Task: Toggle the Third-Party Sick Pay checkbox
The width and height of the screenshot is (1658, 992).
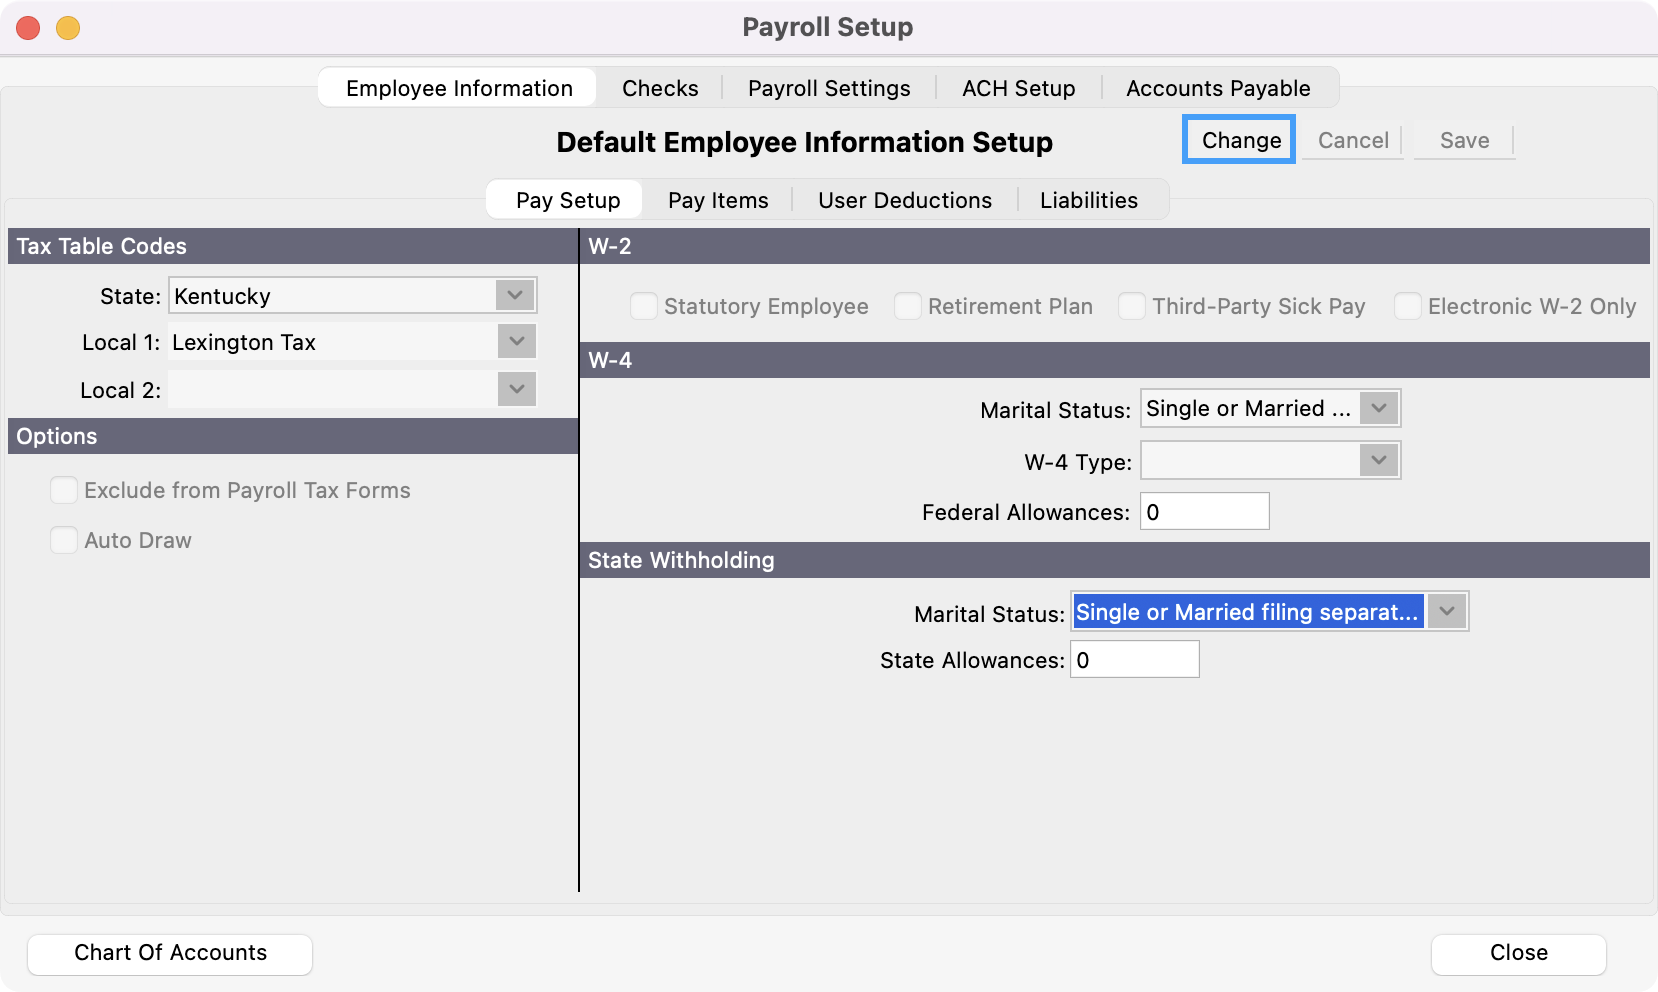Action: [x=1132, y=306]
